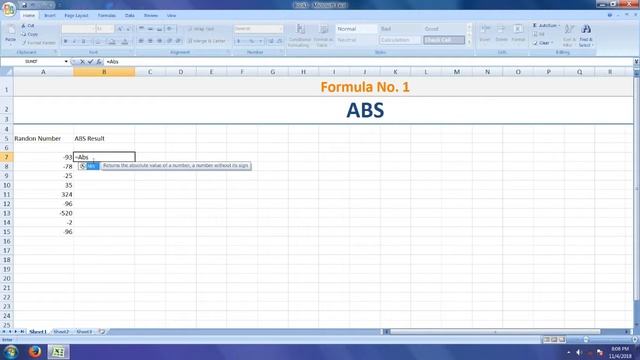Click the Cut scissors icon

[24, 26]
